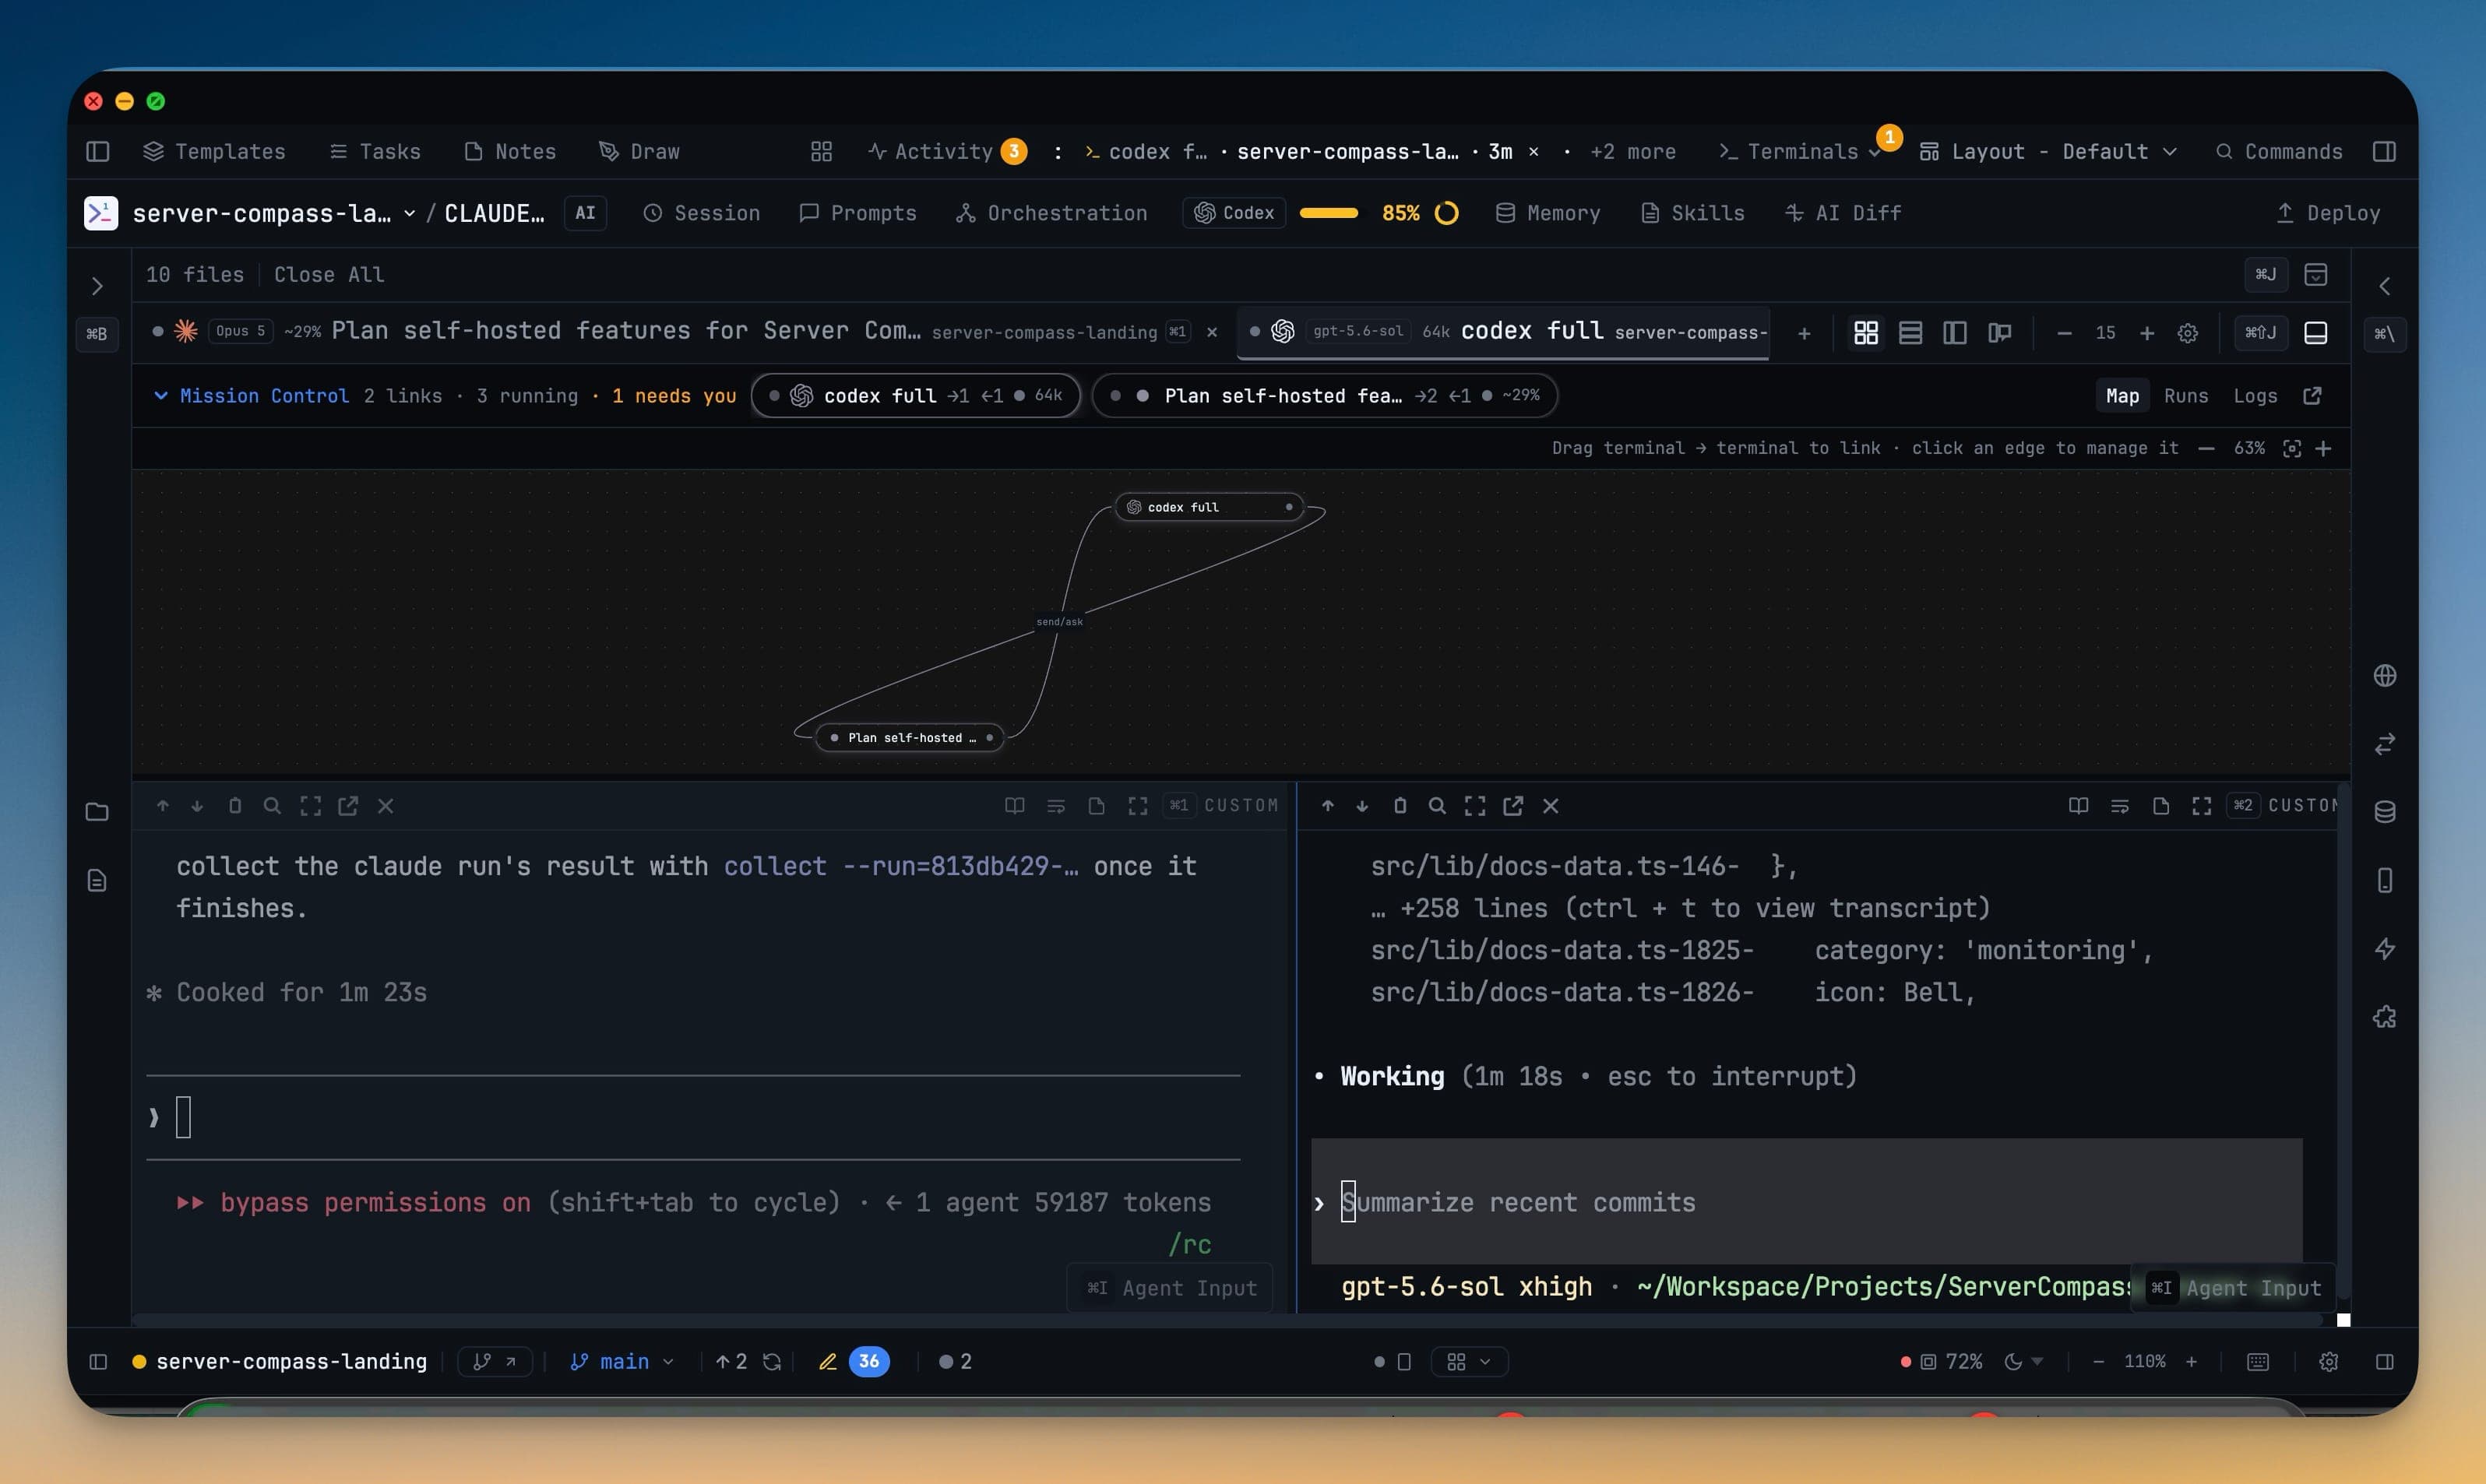Pop out Mission Control in external window
This screenshot has width=2486, height=1484.
tap(2312, 395)
